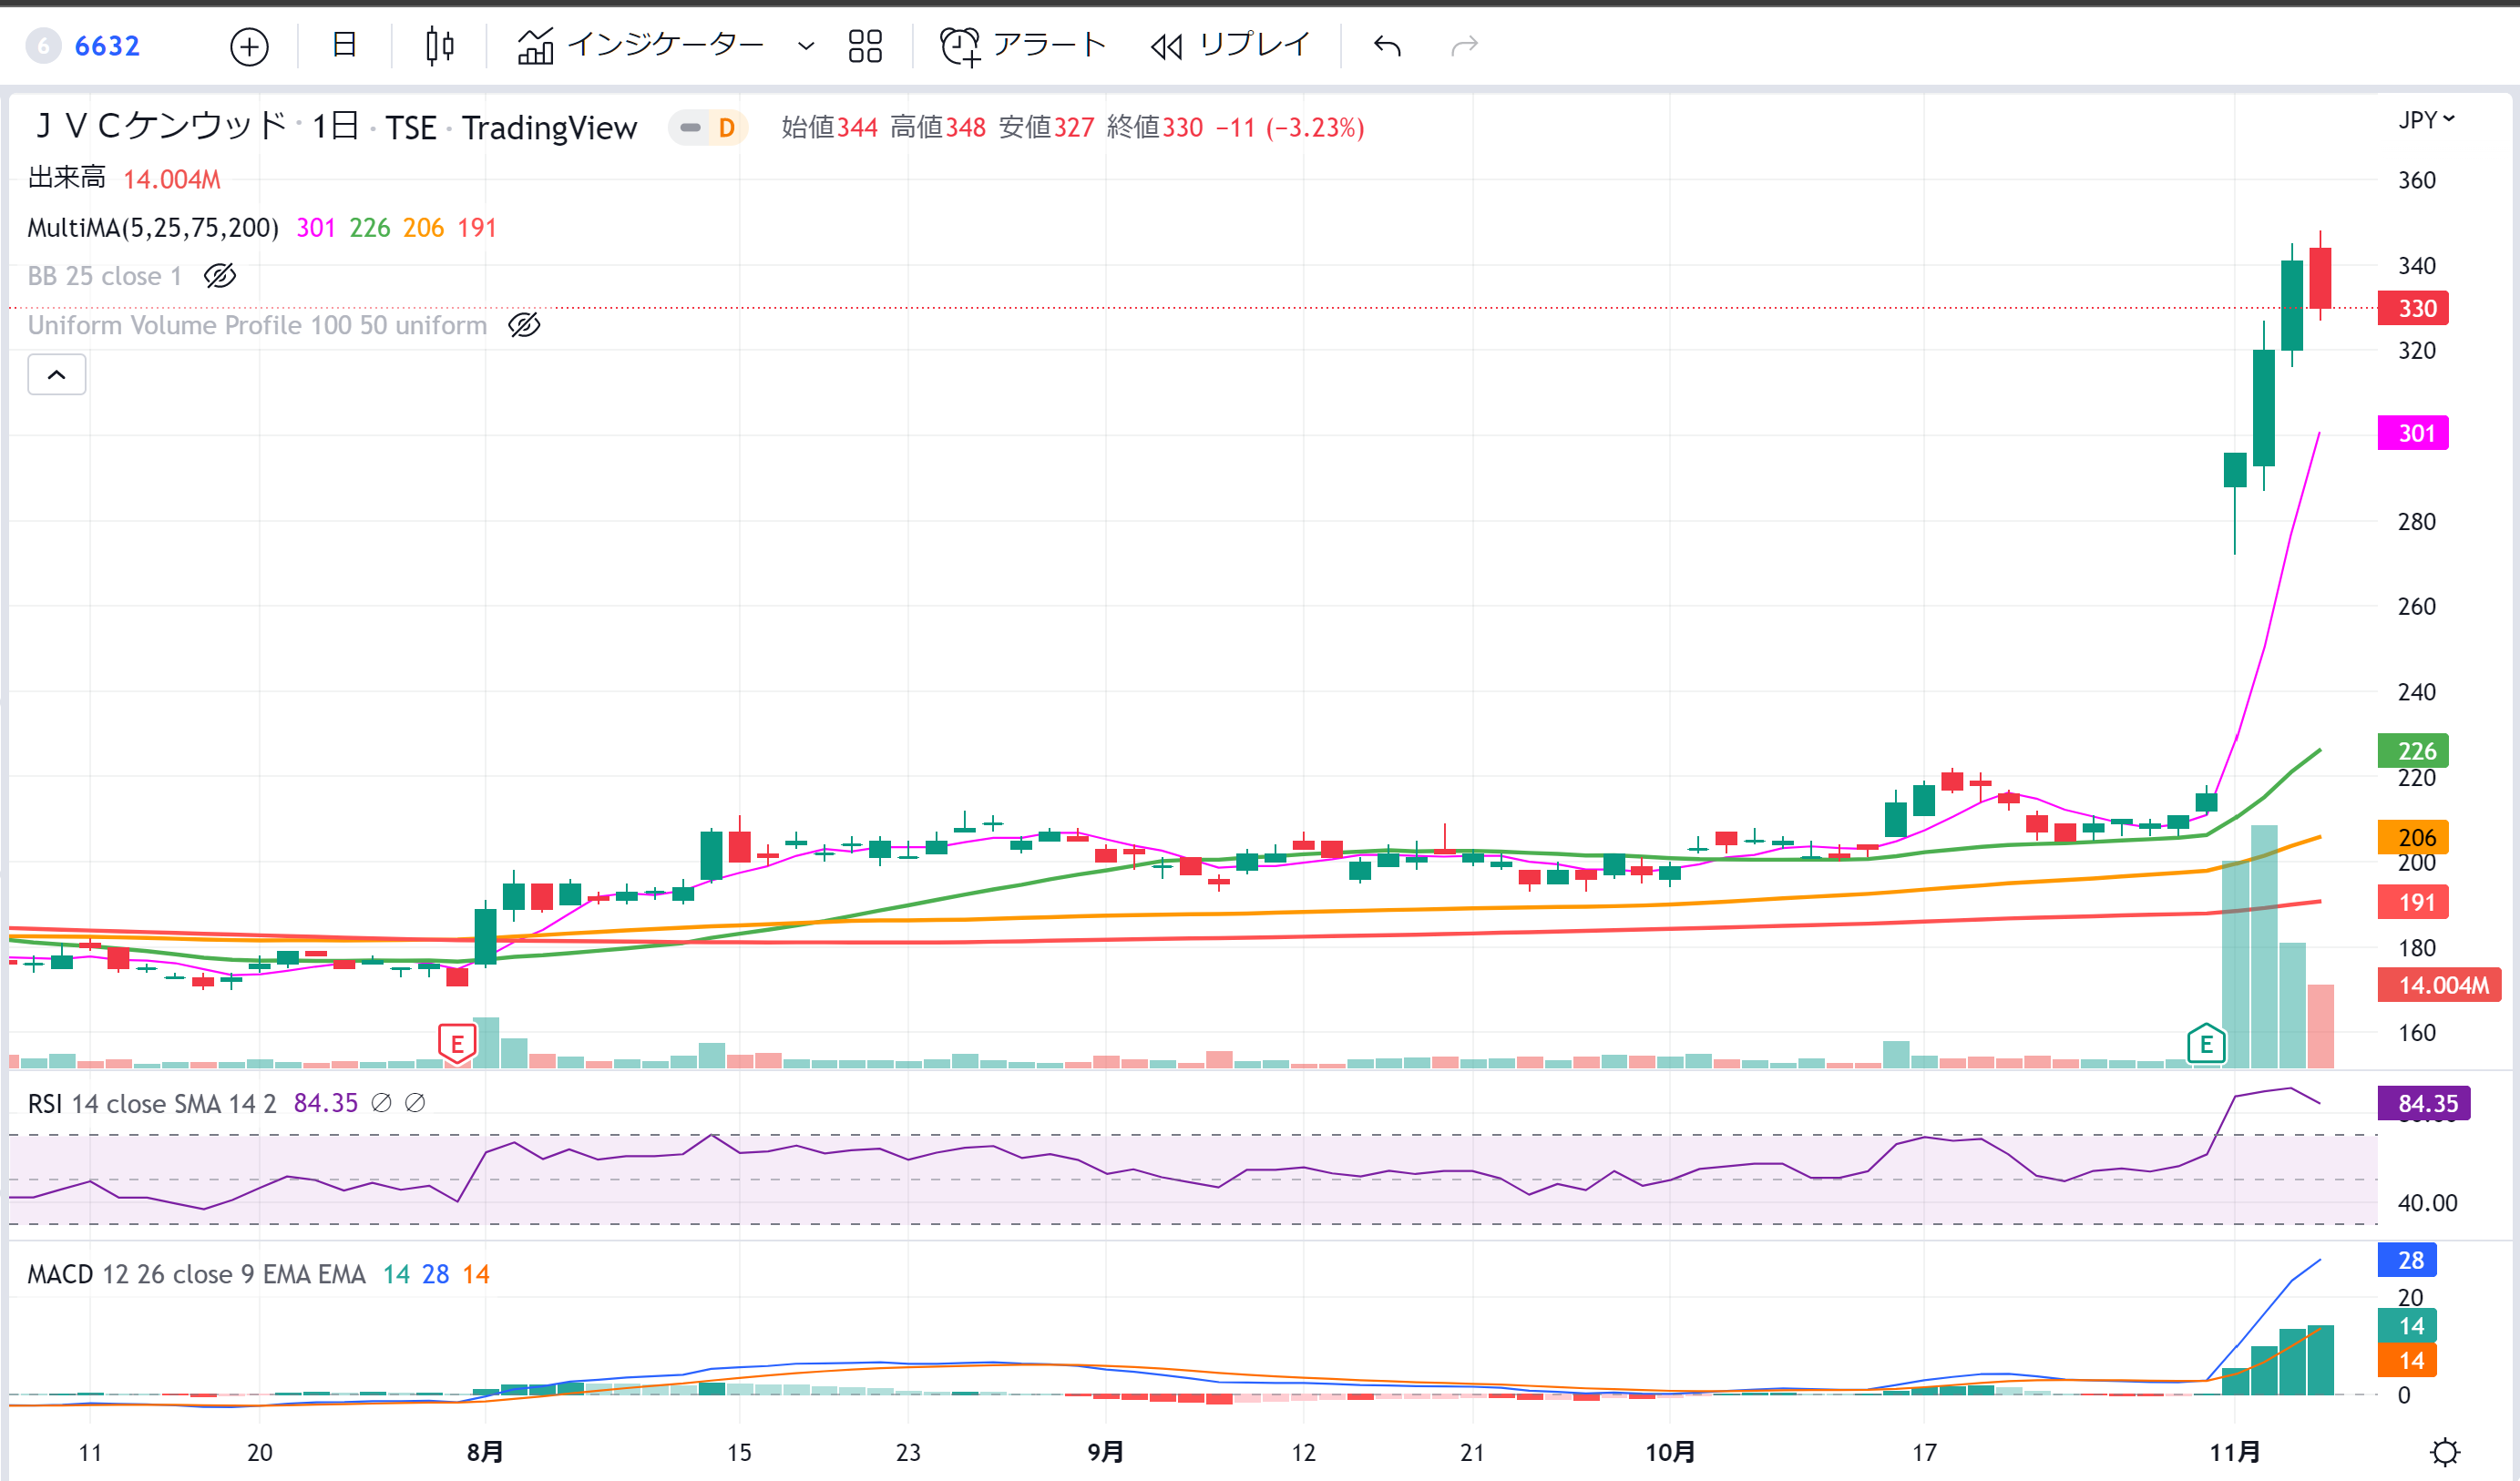Click second ∅ symbol beside RSI value
Screen dimensions: 2520x1481
415,1103
